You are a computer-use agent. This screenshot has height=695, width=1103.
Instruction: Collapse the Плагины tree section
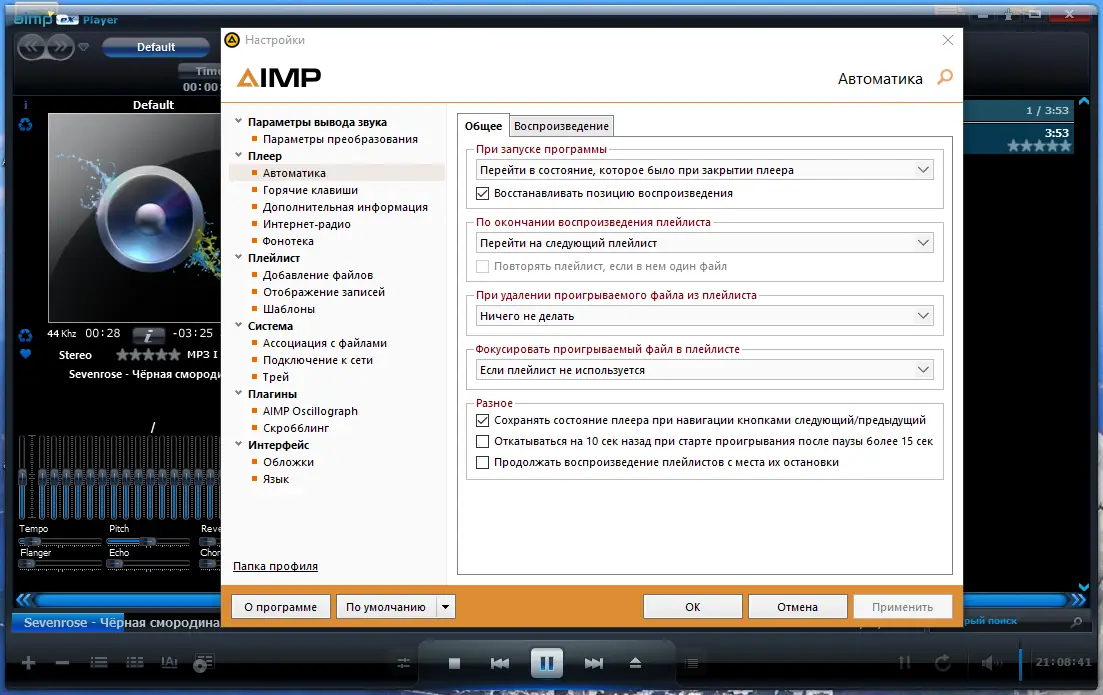coord(237,394)
